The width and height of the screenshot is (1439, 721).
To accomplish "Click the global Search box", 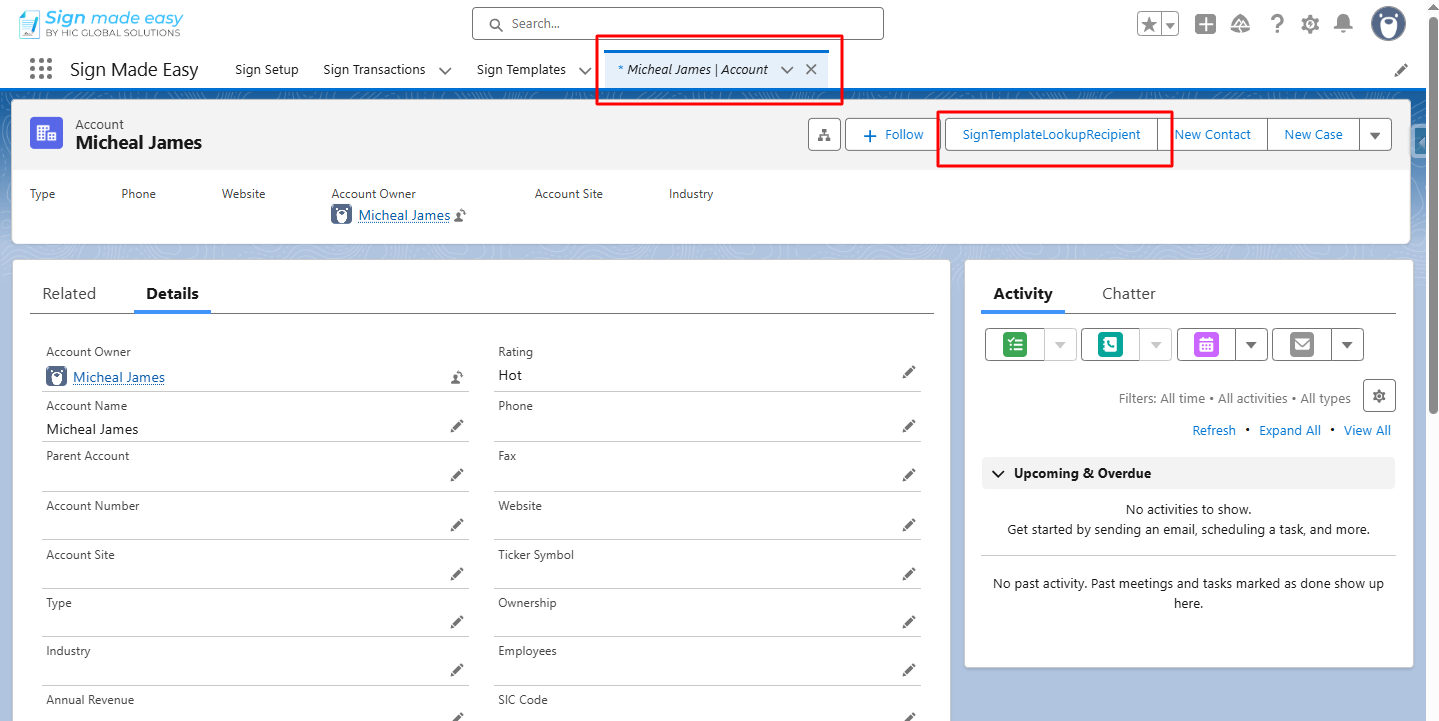I will pos(678,24).
